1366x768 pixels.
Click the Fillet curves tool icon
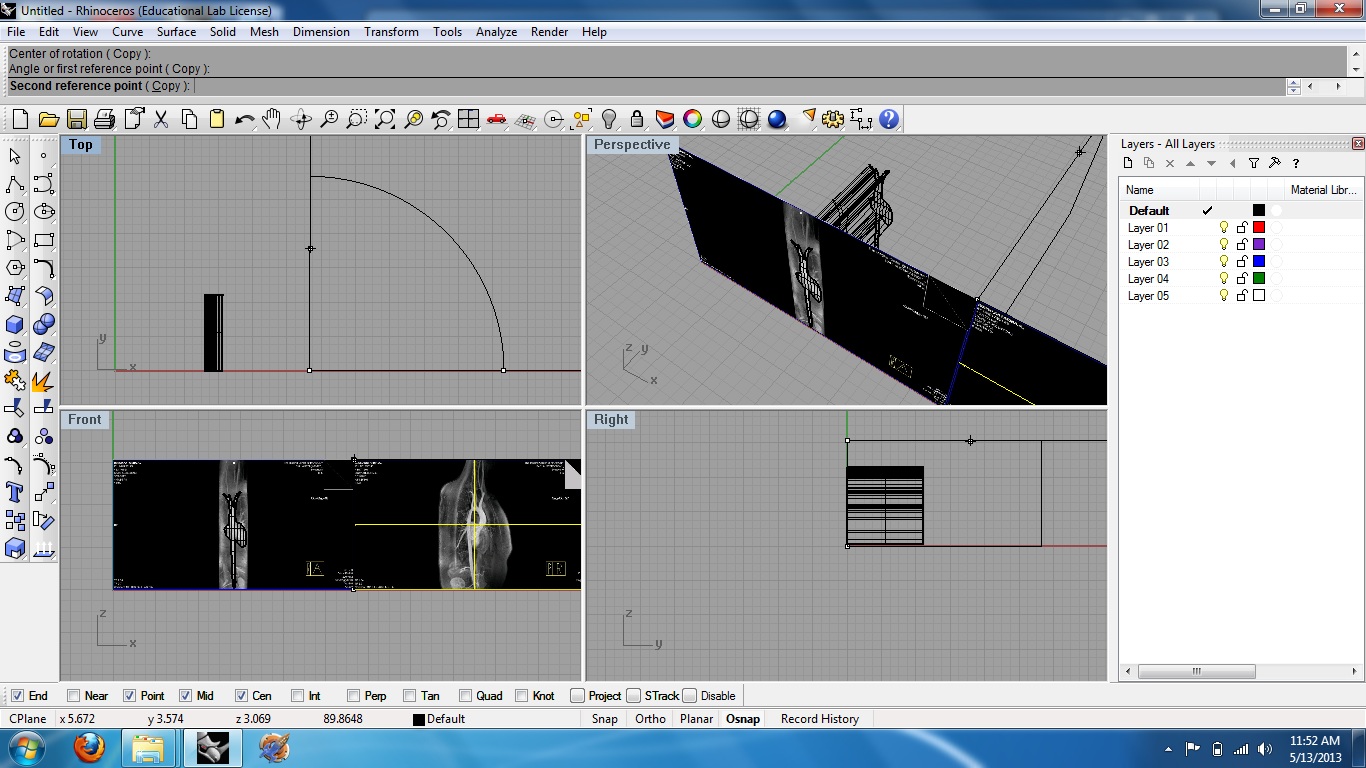43,268
